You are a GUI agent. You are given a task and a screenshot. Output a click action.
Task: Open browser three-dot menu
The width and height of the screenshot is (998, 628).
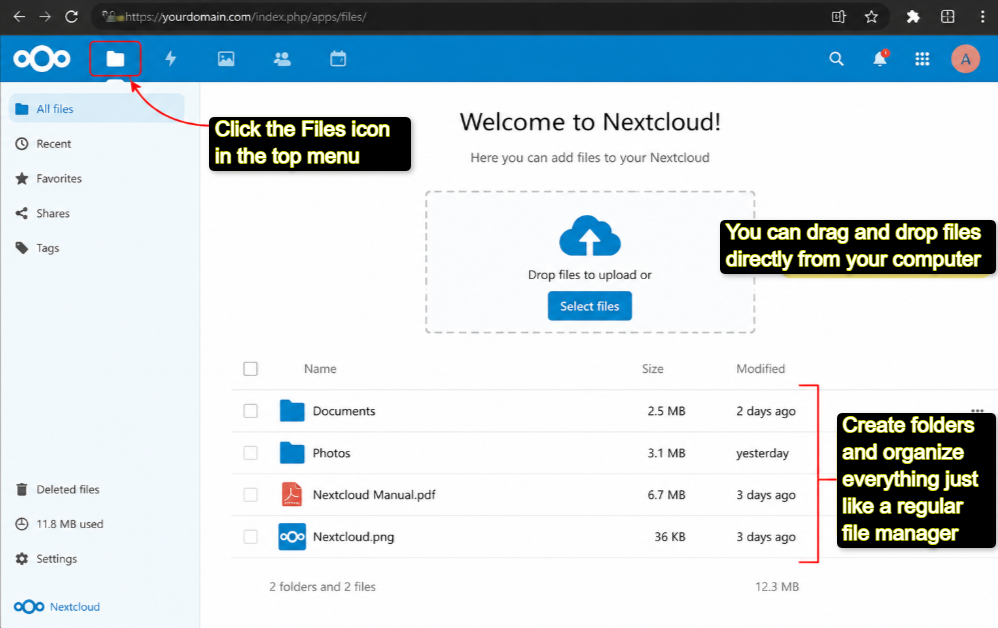point(982,17)
